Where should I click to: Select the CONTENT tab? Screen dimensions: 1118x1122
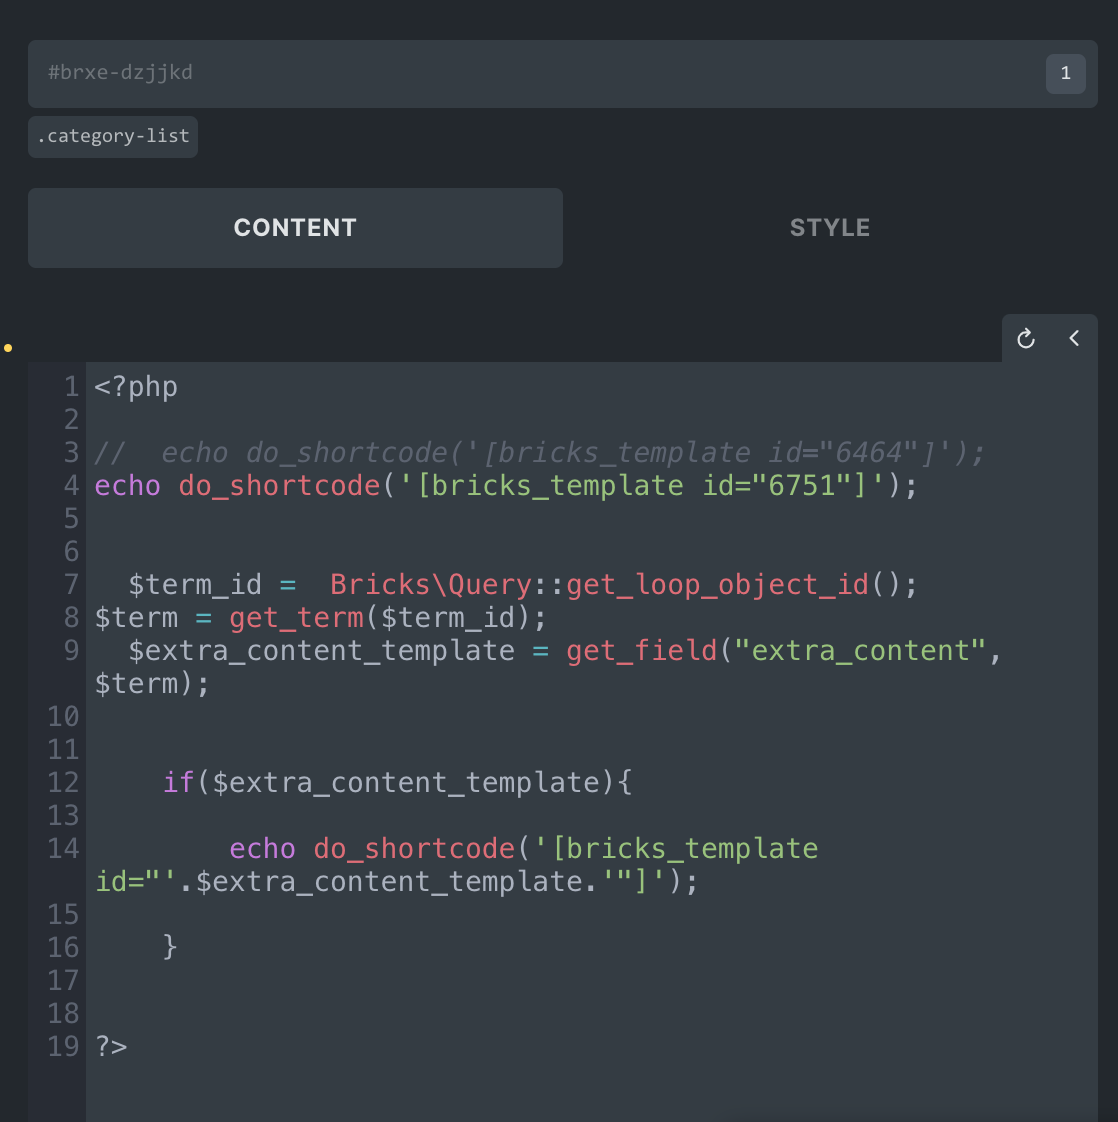pyautogui.click(x=295, y=227)
